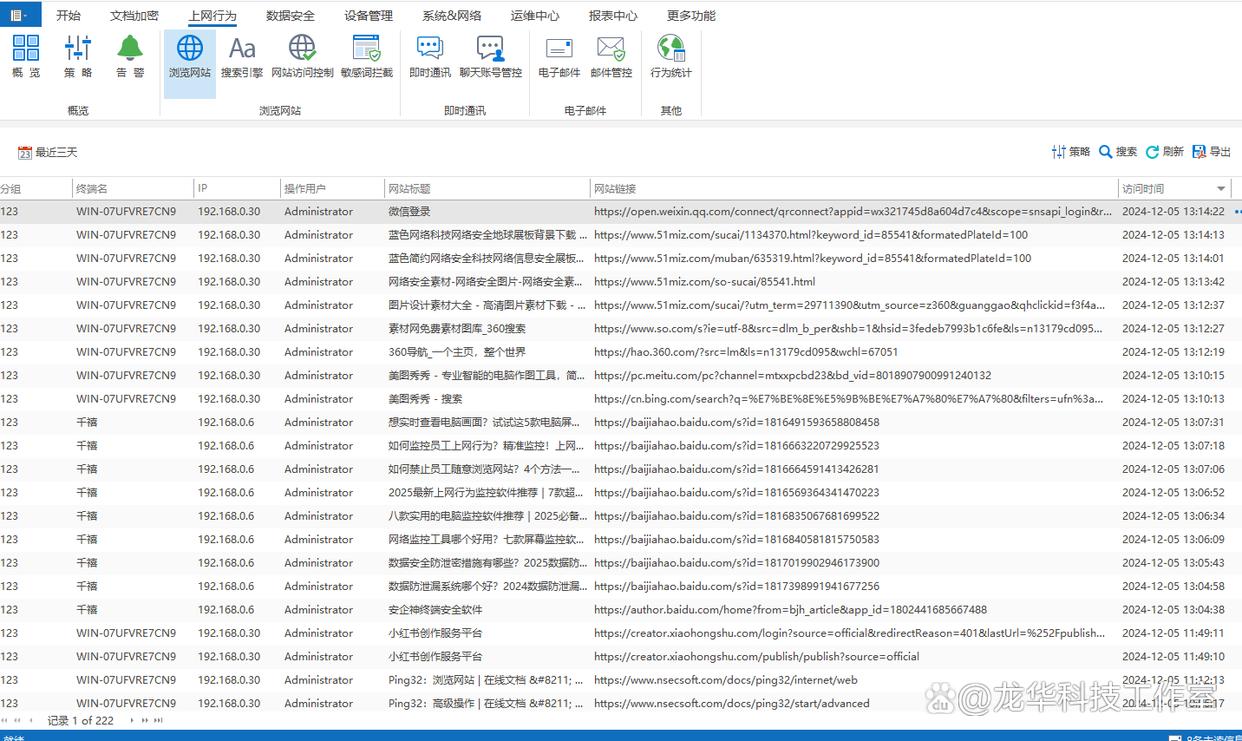
Task: Click the 导出 export button
Action: click(1212, 152)
